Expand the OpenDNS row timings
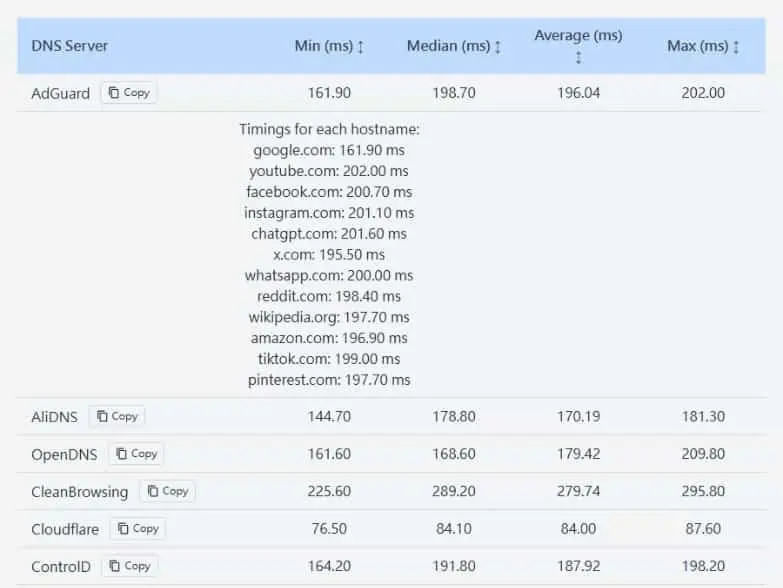783x588 pixels. coord(391,454)
